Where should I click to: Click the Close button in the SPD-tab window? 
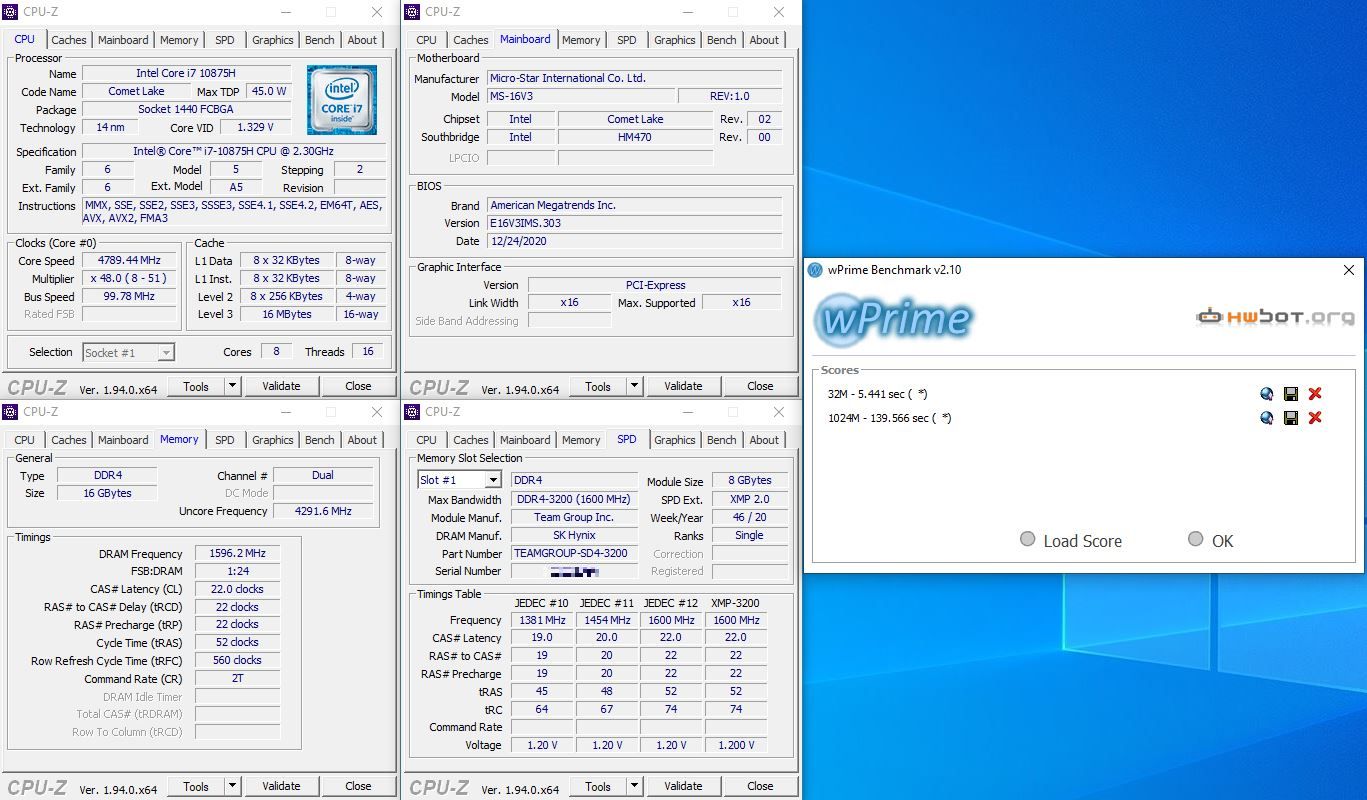(760, 786)
